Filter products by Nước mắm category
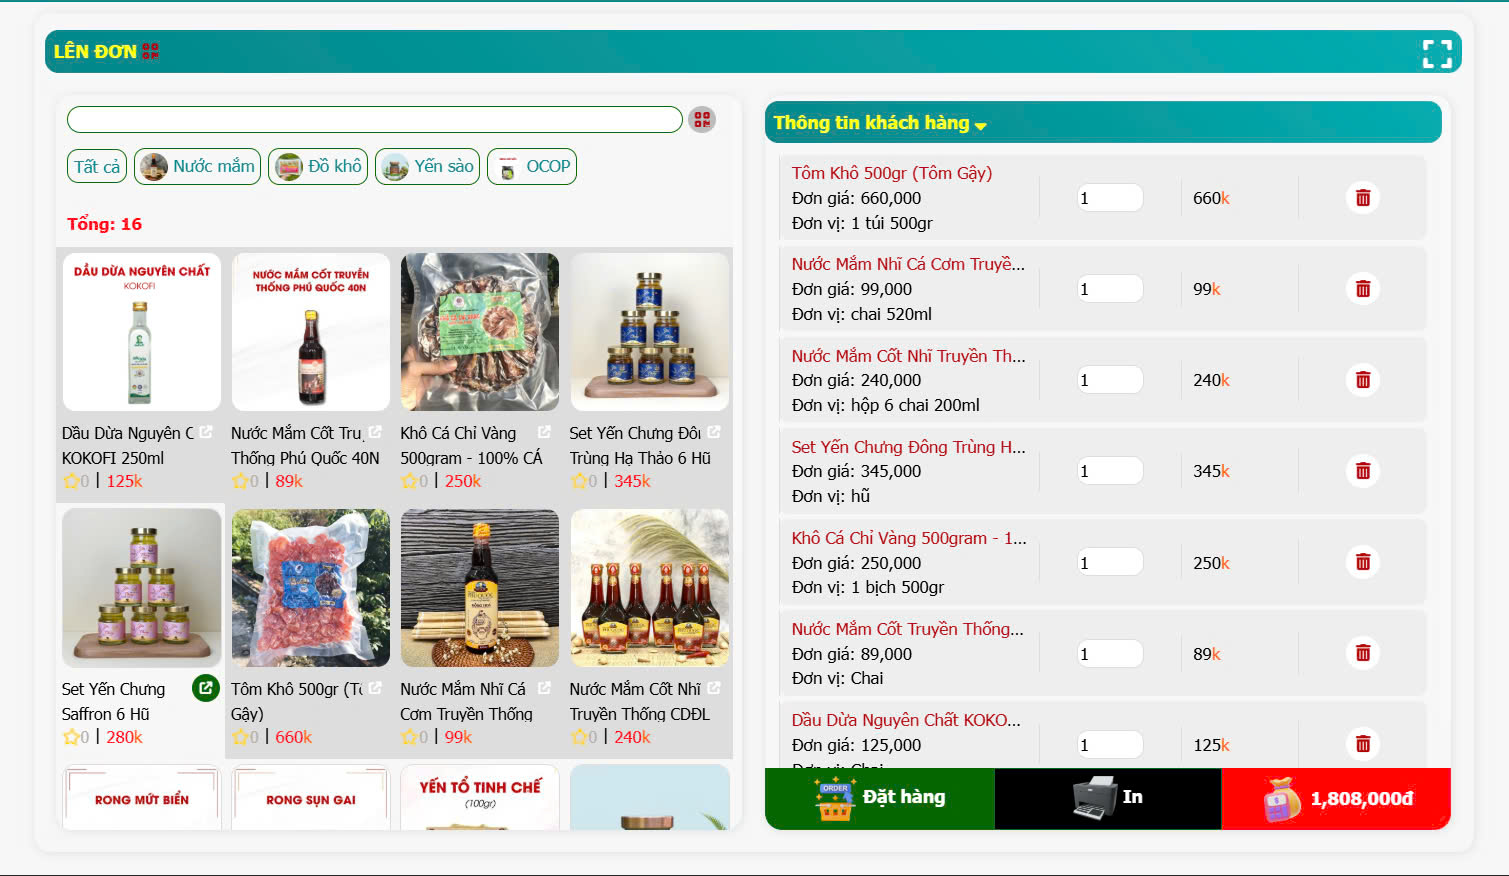Screen dimensions: 1509x876 [x=197, y=167]
